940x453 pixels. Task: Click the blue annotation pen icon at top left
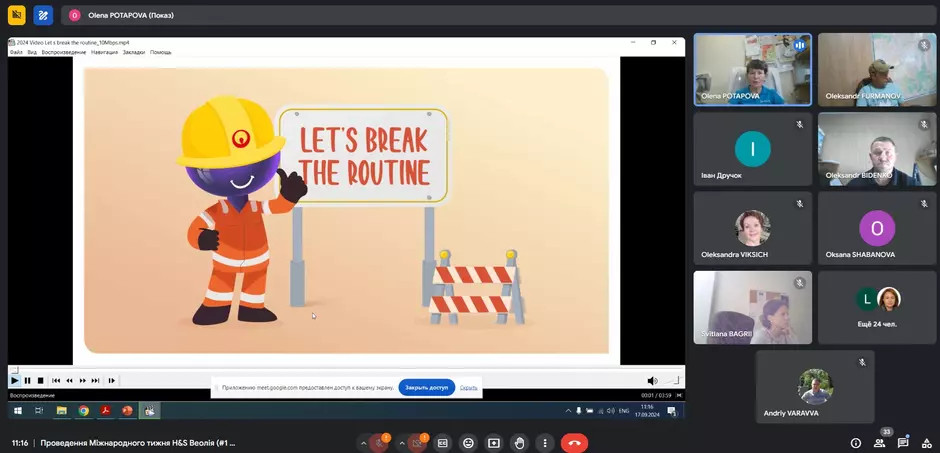point(43,15)
